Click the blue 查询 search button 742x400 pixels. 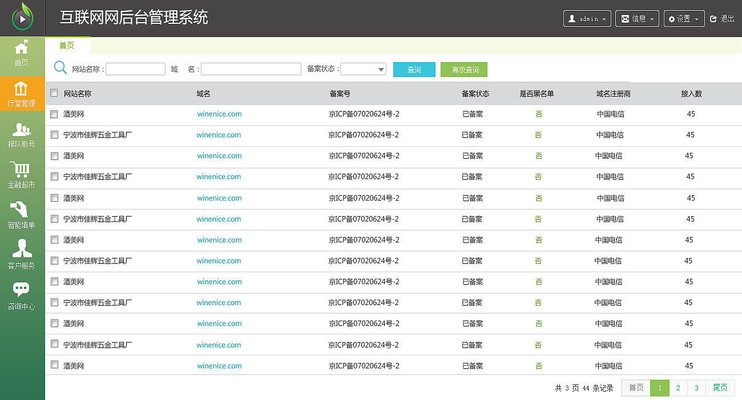pyautogui.click(x=414, y=69)
